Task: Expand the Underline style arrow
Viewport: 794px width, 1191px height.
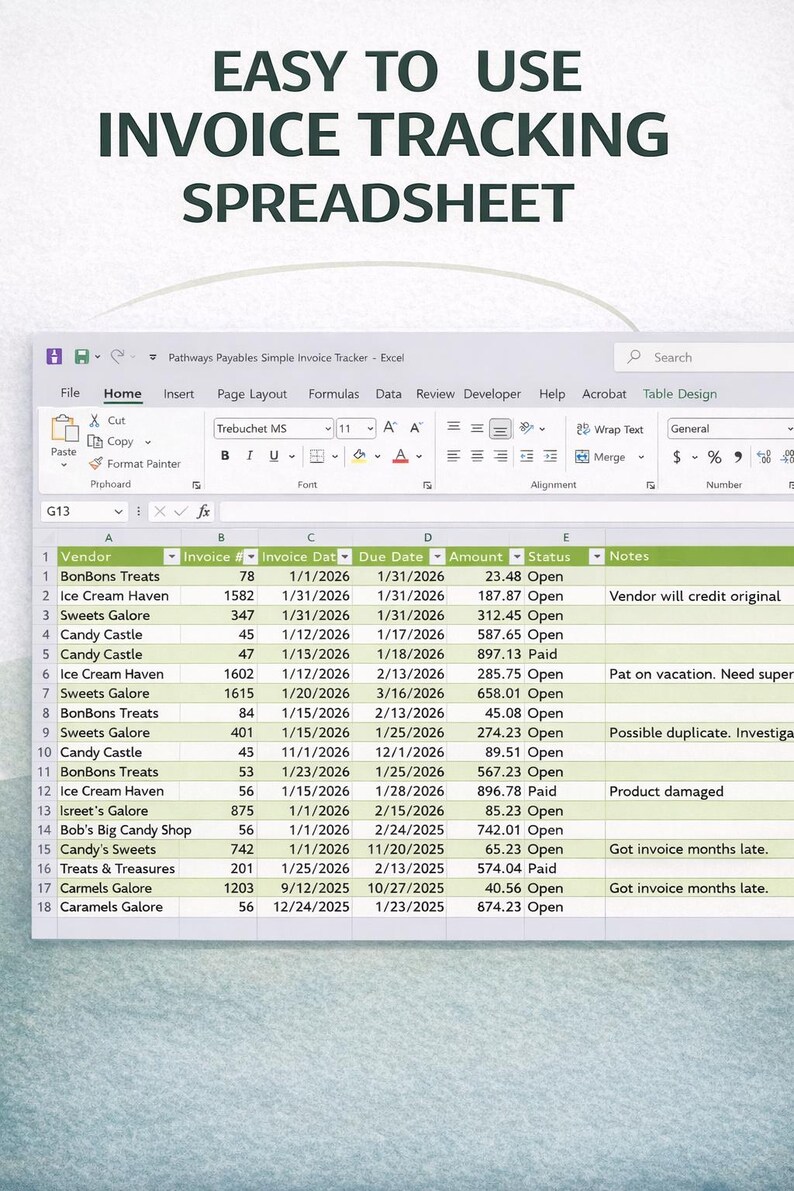Action: [x=292, y=456]
